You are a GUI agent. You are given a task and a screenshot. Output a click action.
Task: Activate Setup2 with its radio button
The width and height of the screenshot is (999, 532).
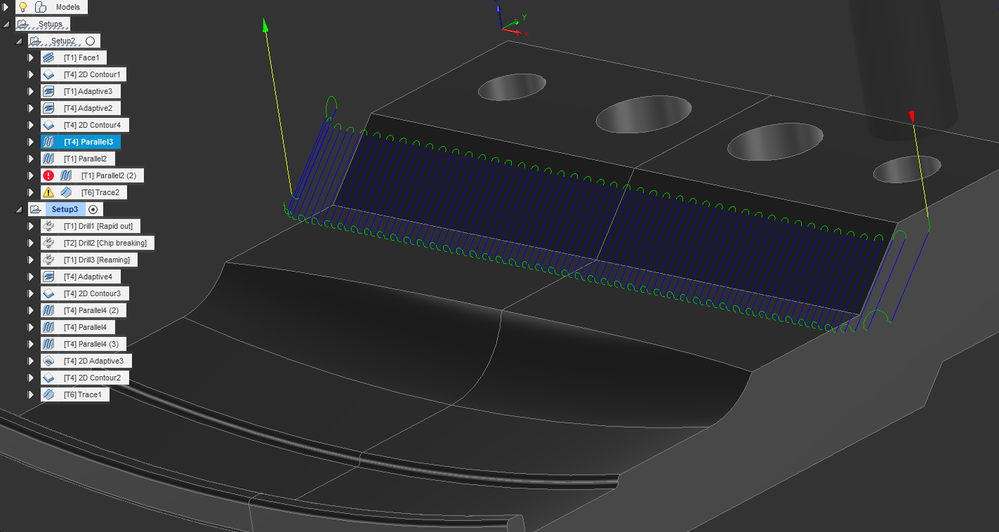click(90, 41)
